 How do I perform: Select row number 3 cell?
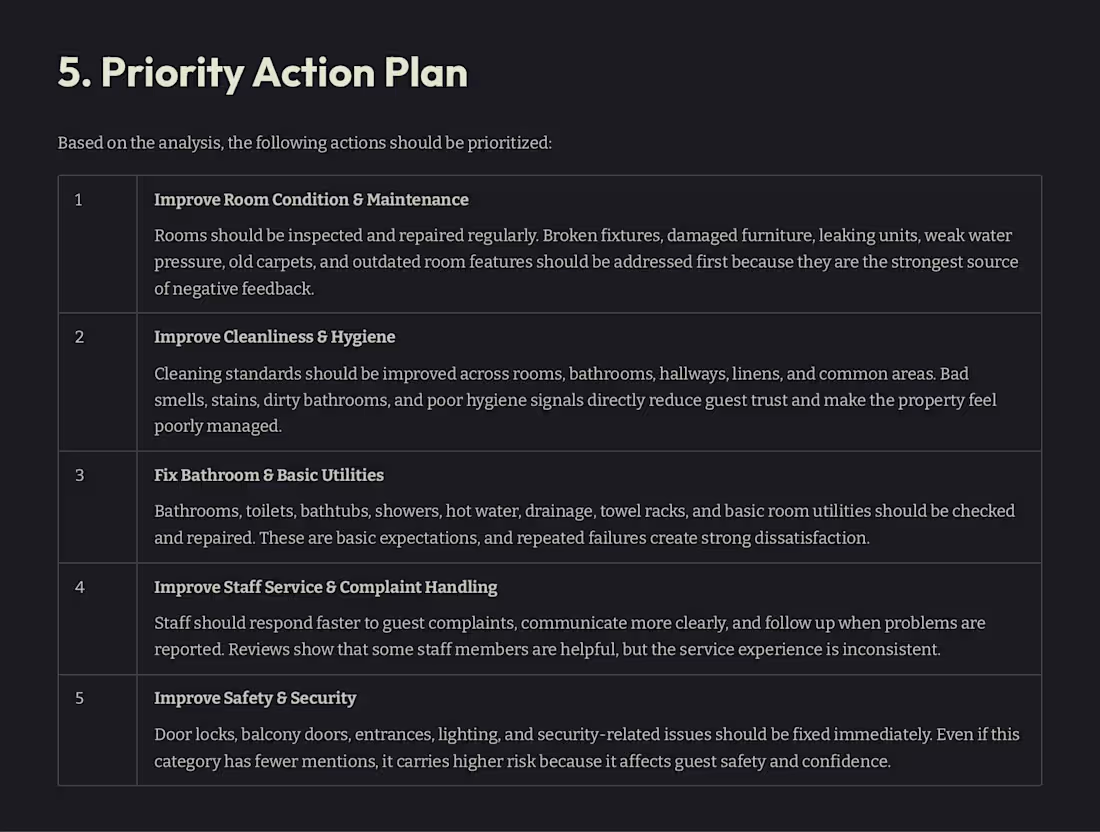point(98,507)
